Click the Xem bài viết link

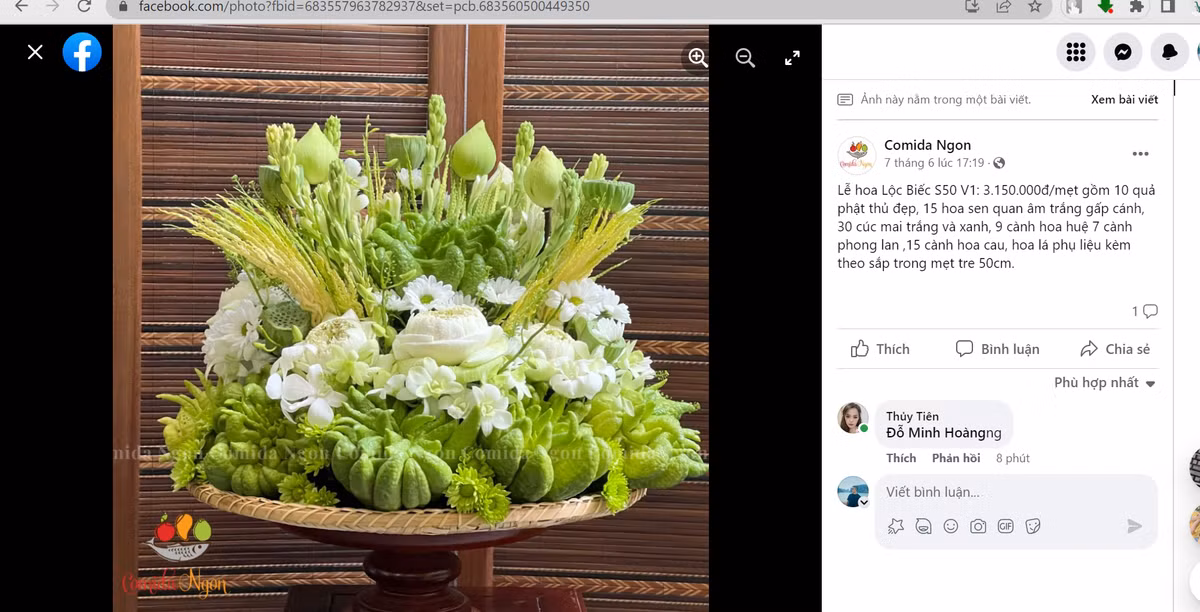[x=1124, y=100]
